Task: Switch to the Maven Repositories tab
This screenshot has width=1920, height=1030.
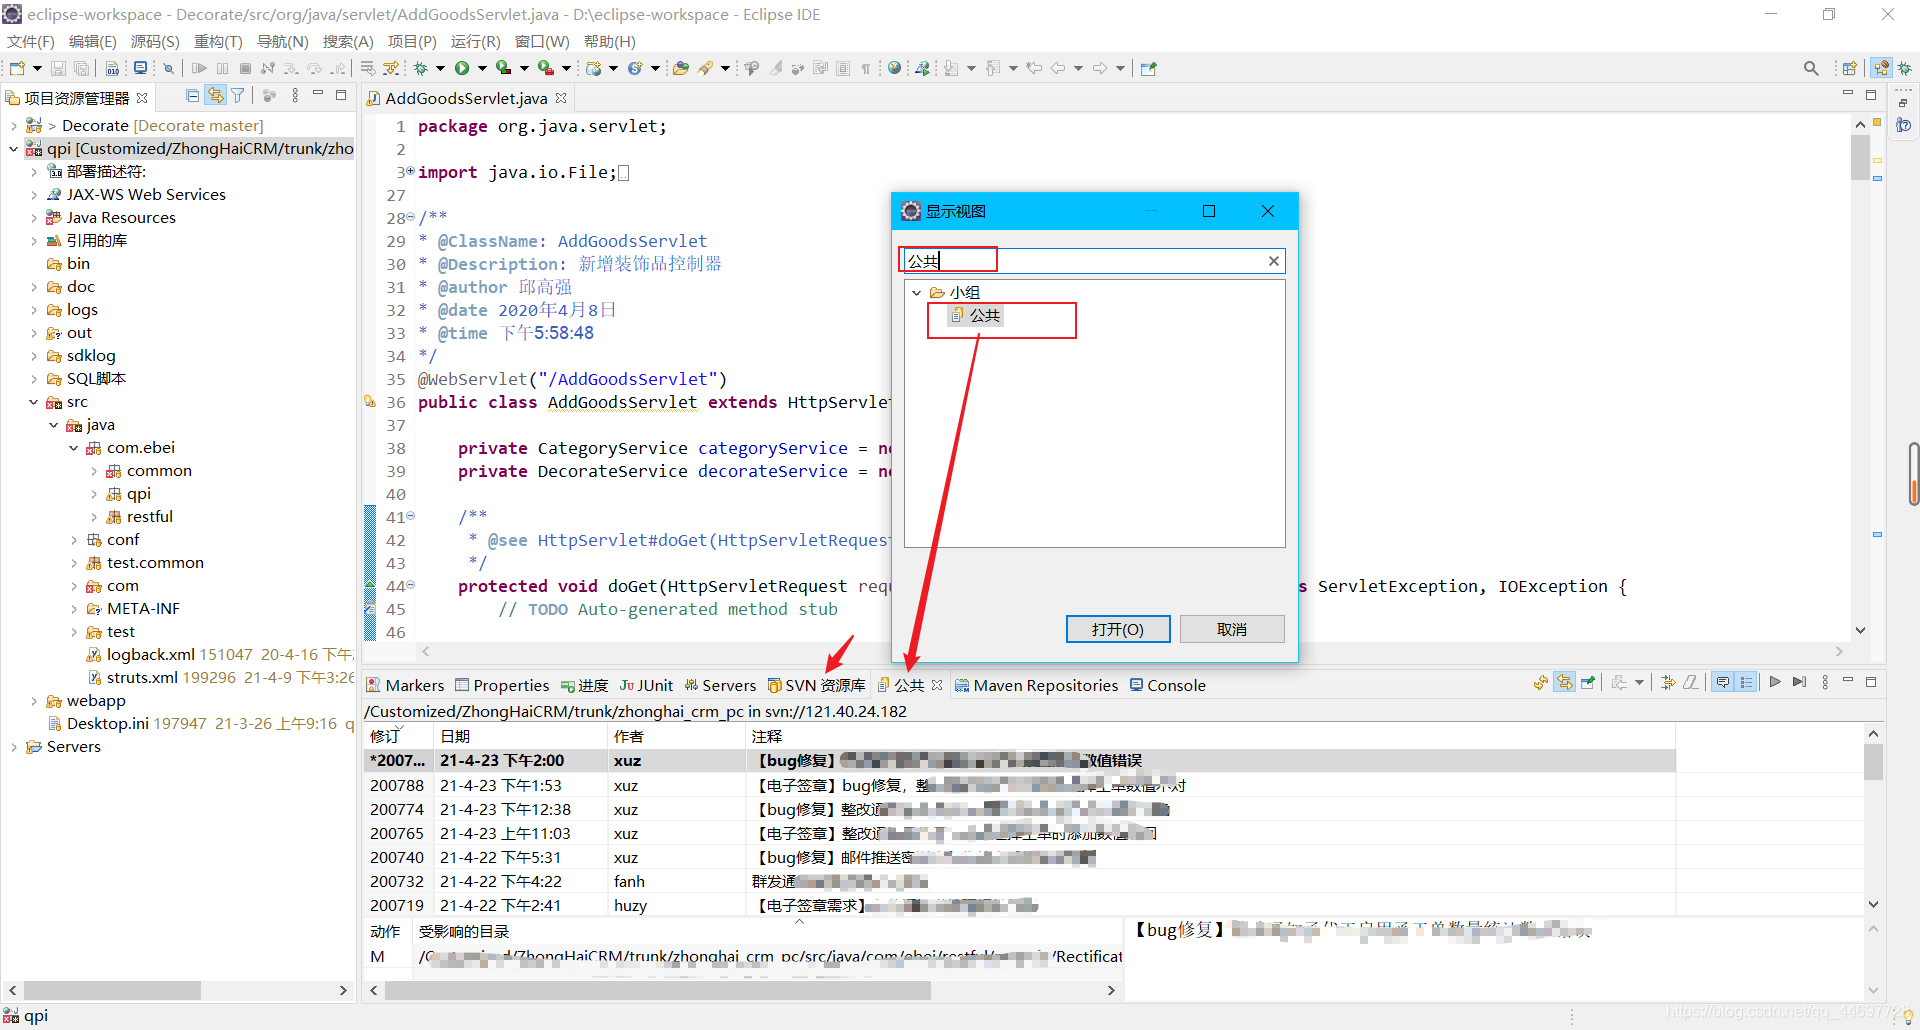Action: coord(1036,685)
